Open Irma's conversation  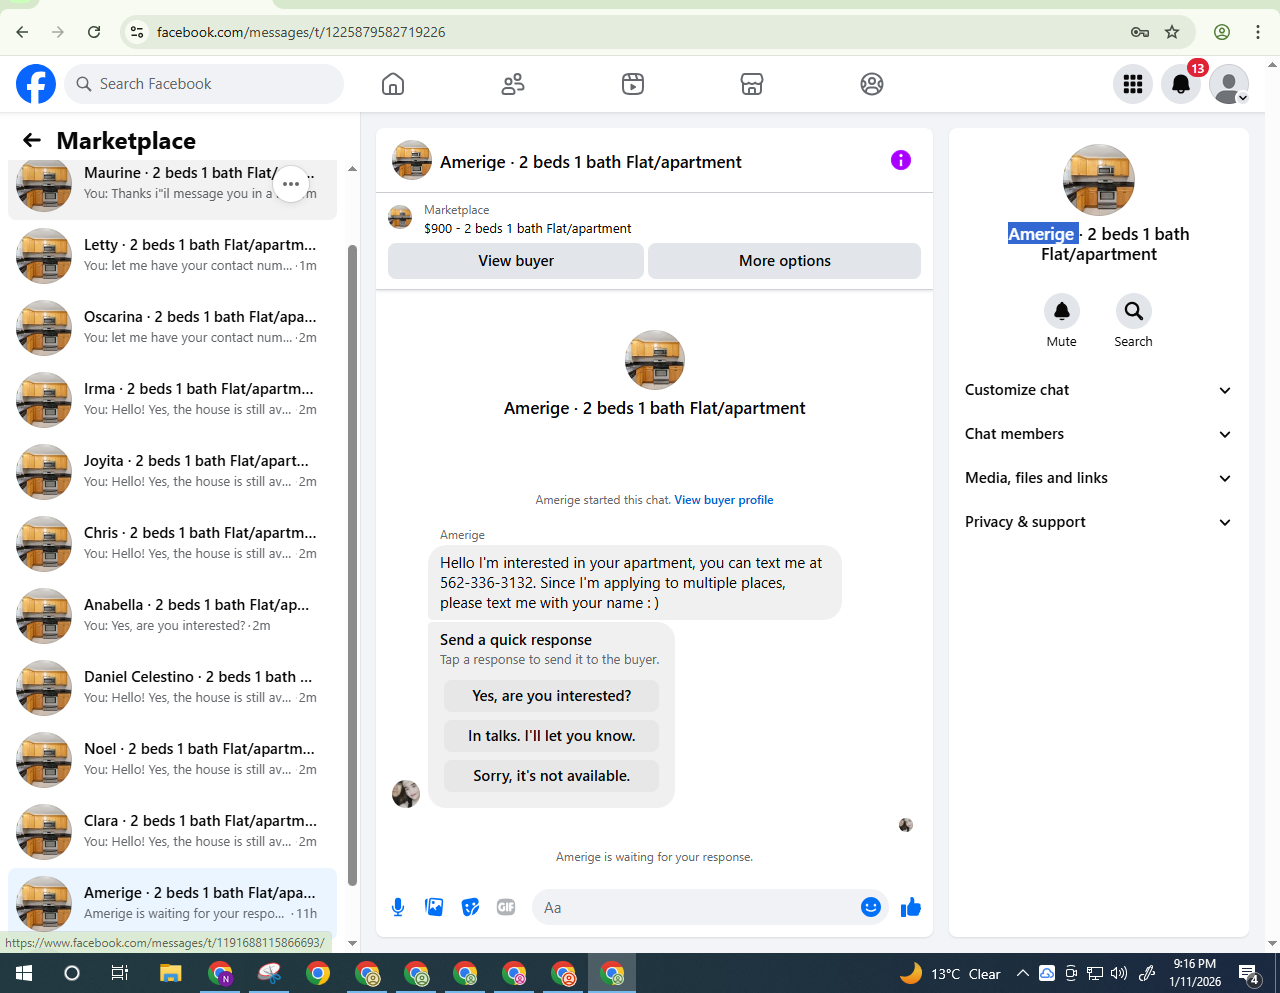click(172, 400)
